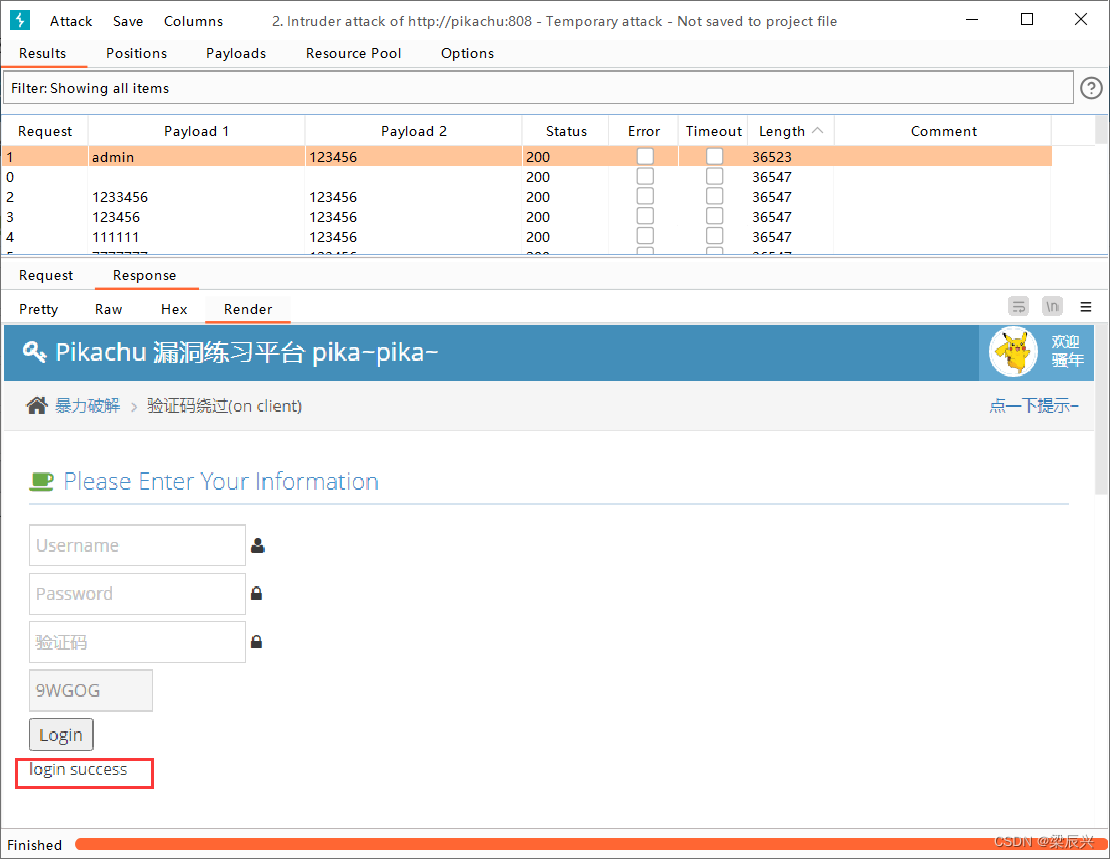Tick the Timeout checkbox for request 0

tap(714, 176)
